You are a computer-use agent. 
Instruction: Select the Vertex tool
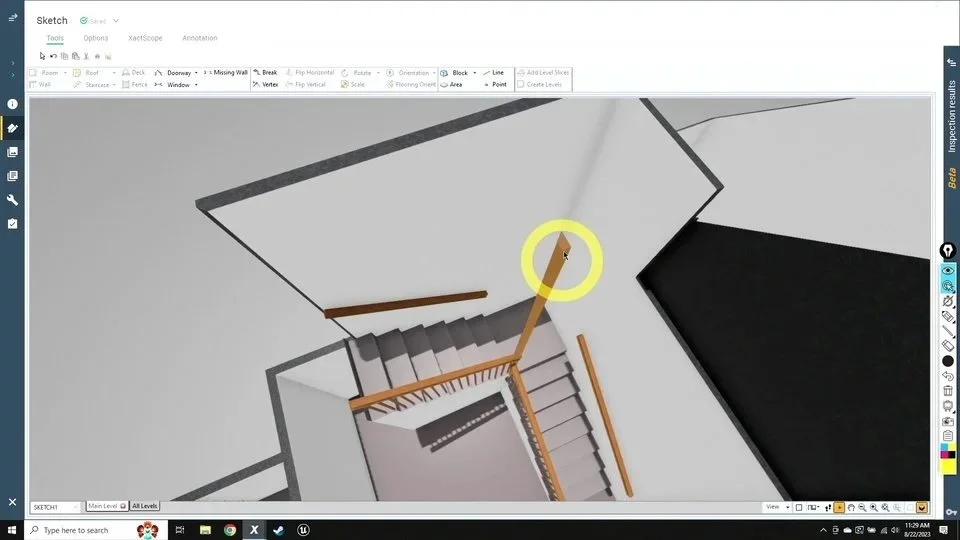tap(266, 84)
